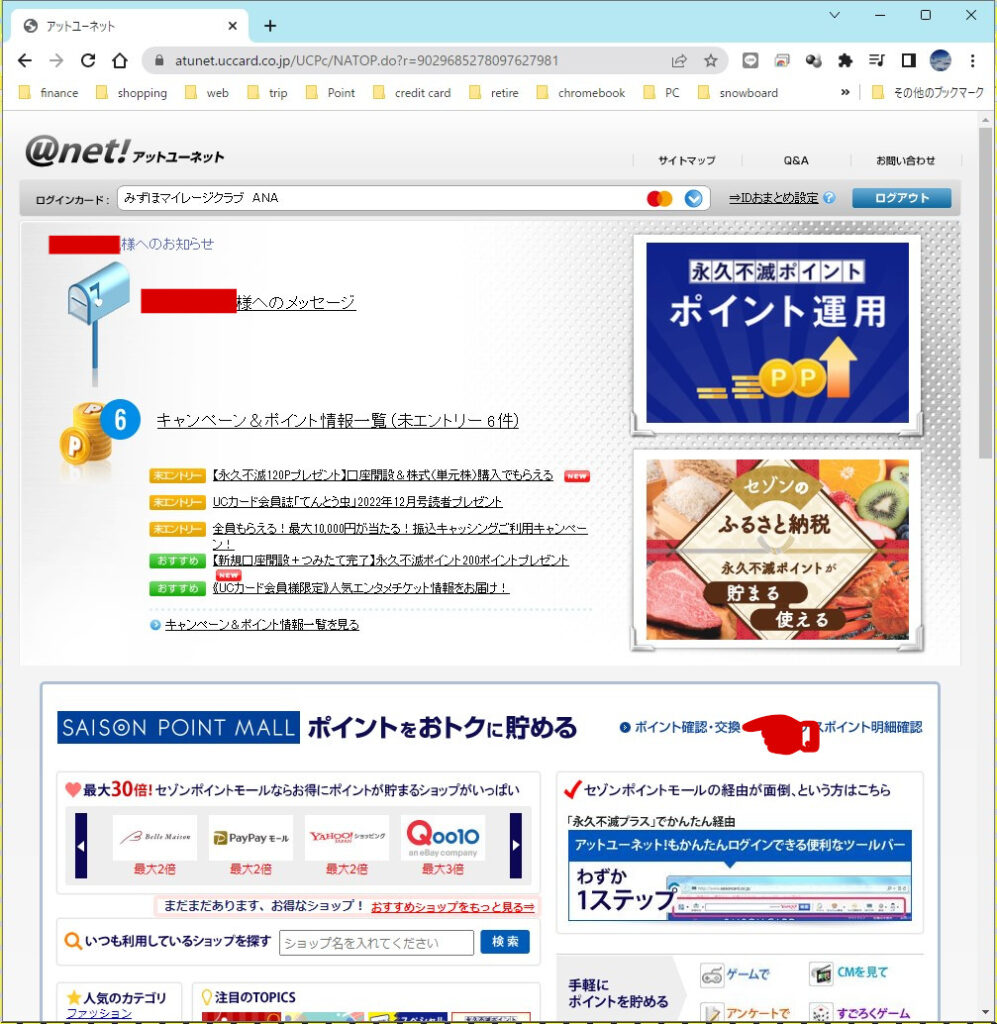Open the 永久不滅ポイント ポイント運用 banner
The image size is (997, 1024).
point(777,333)
